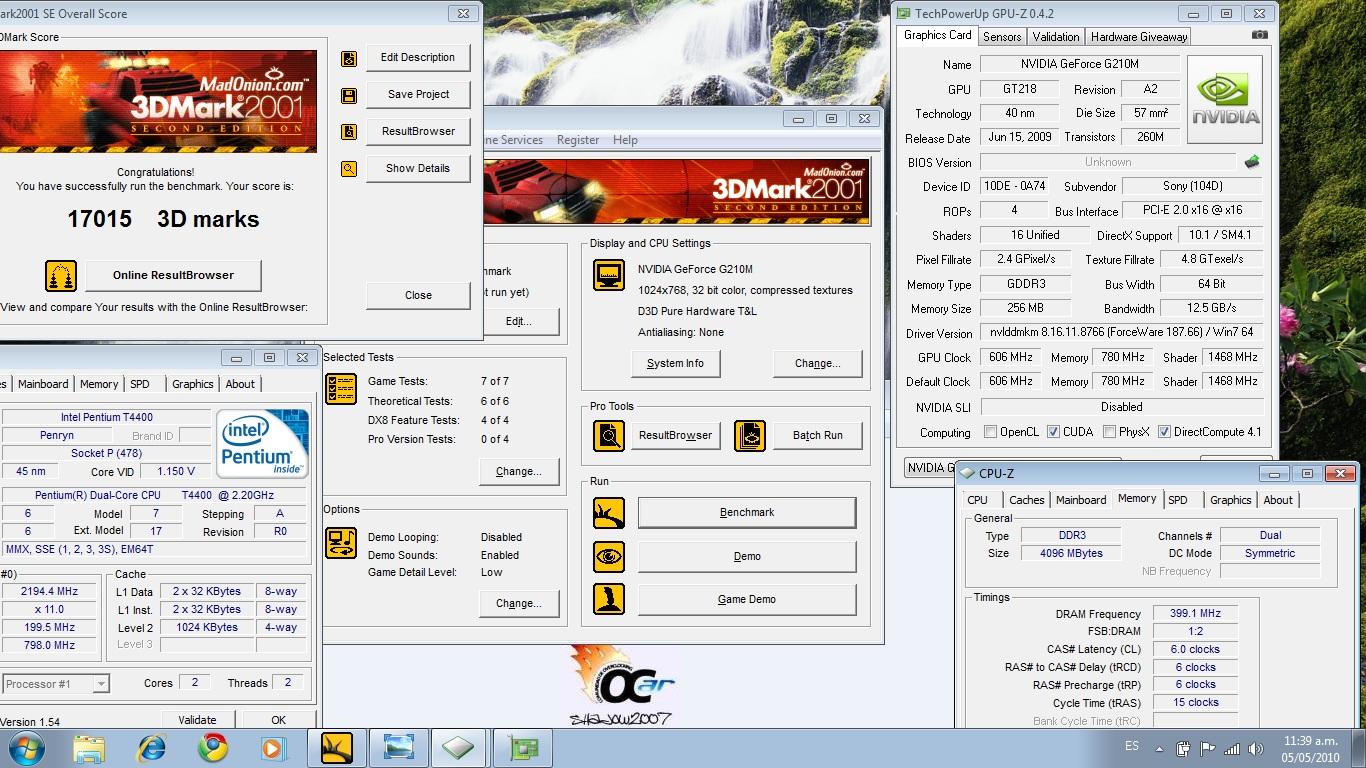
Task: Toggle the DirectCompute 4.1 checkbox
Action: point(1164,432)
